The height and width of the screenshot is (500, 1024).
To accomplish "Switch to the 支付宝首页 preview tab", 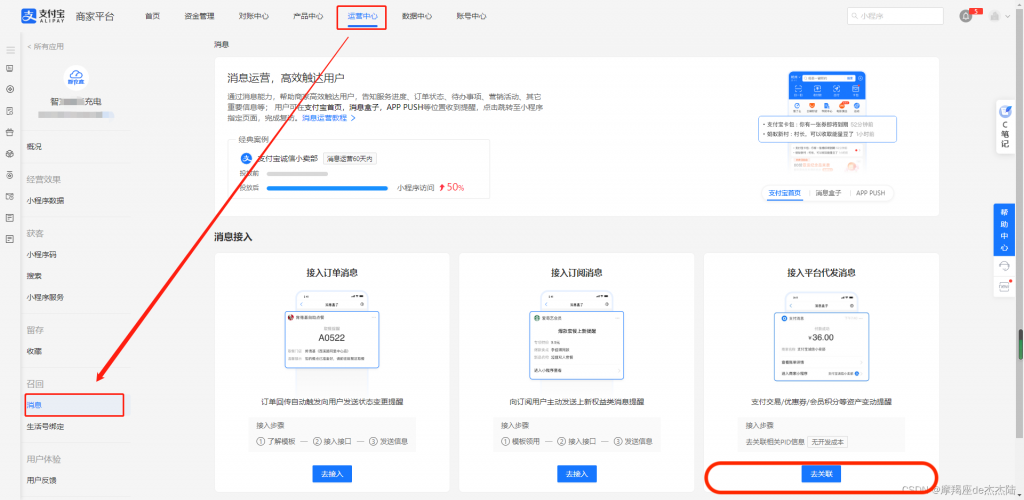I will 784,193.
